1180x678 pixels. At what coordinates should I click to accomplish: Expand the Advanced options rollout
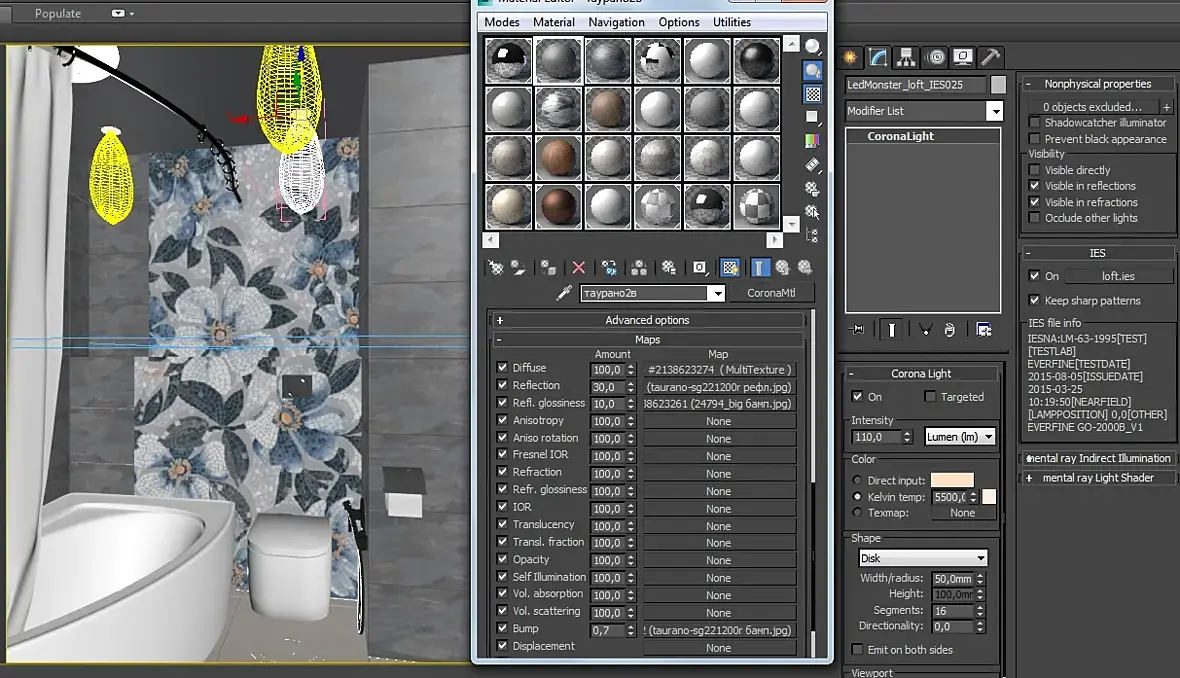[647, 320]
